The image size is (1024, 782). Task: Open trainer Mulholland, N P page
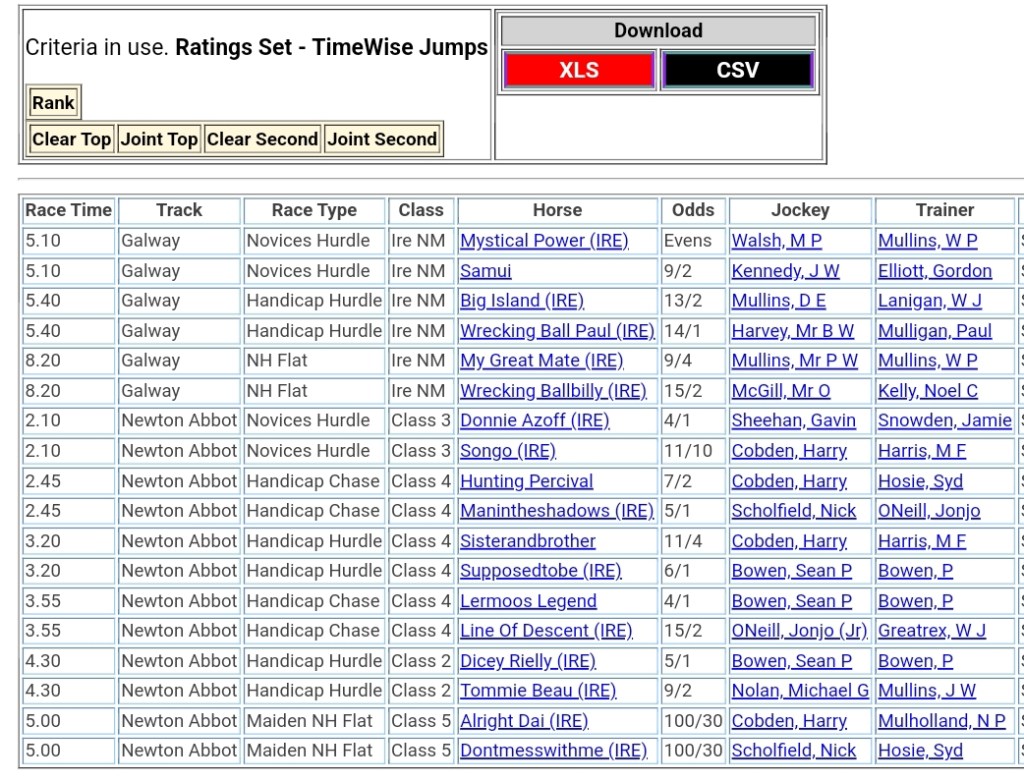(941, 721)
